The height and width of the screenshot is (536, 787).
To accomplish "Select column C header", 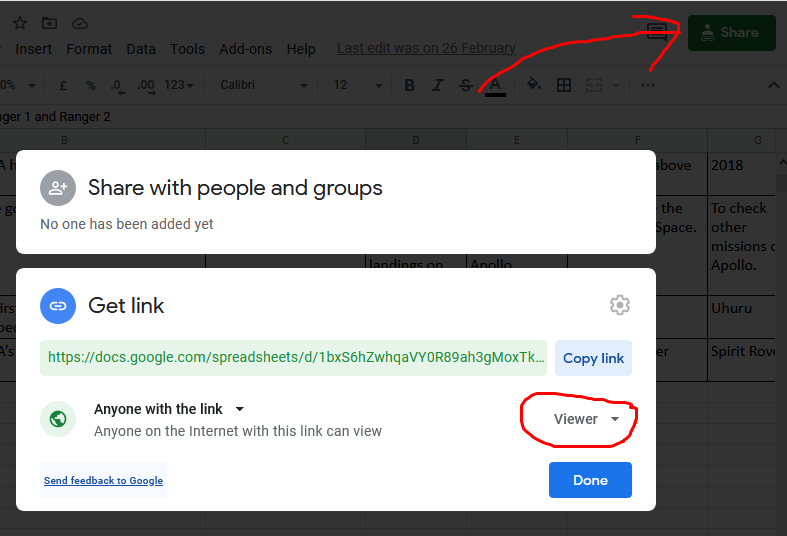I will [x=286, y=140].
